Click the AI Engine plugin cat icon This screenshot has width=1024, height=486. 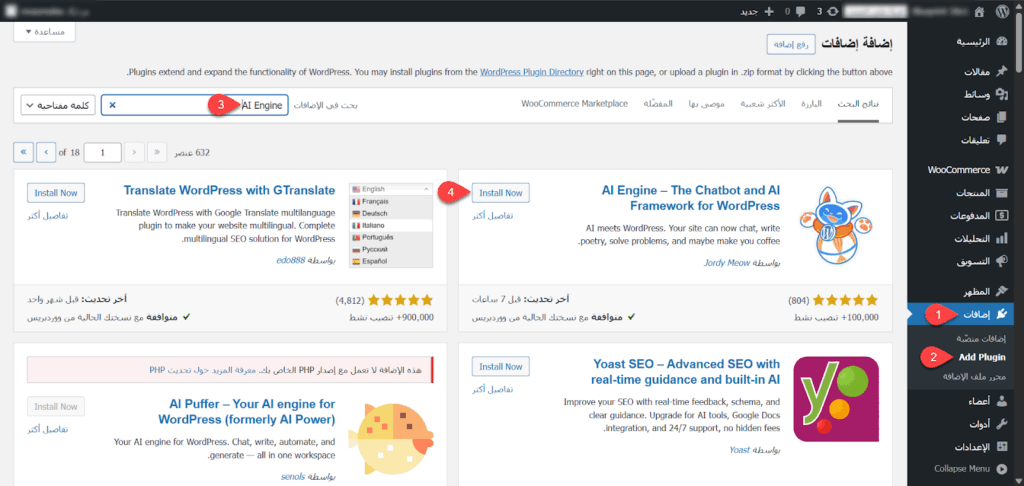tap(834, 227)
